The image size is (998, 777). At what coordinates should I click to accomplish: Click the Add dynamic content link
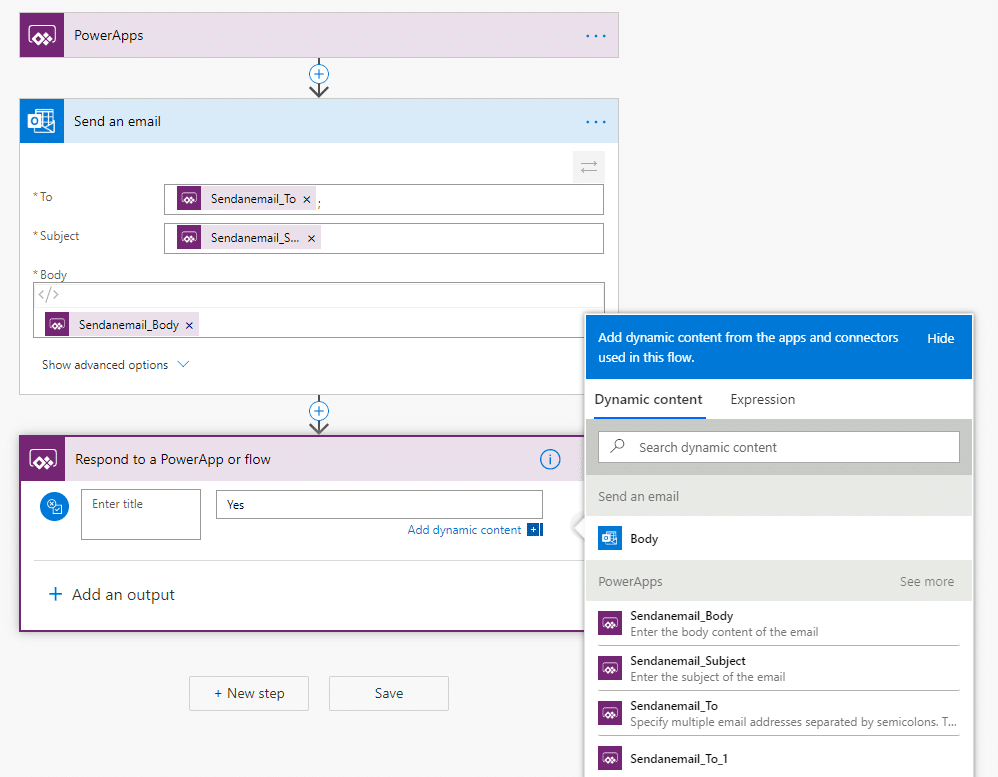(464, 529)
